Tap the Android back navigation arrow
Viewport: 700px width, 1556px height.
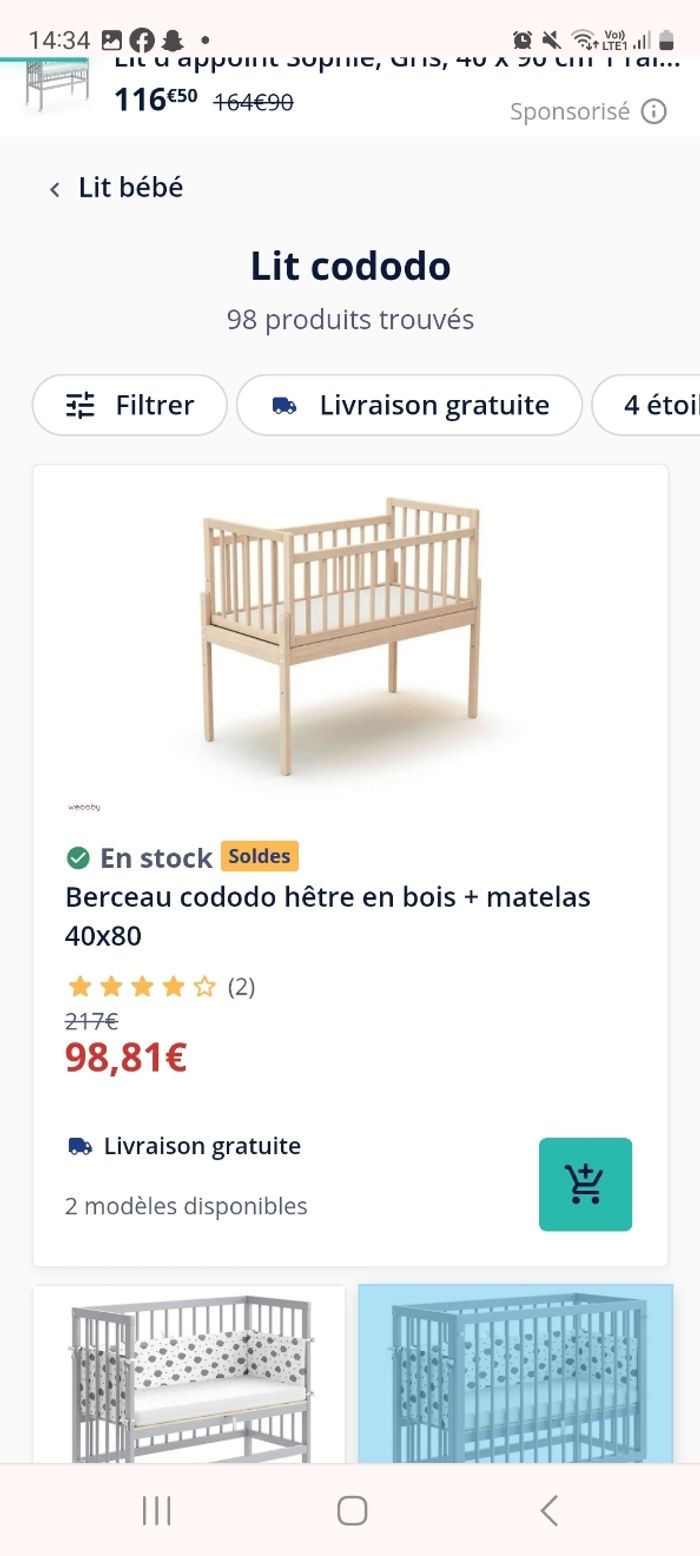click(x=548, y=1512)
